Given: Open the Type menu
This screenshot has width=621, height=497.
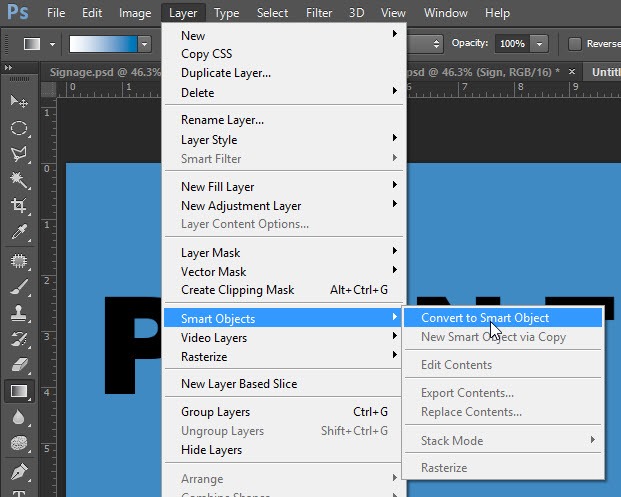Looking at the screenshot, I should click(x=227, y=13).
